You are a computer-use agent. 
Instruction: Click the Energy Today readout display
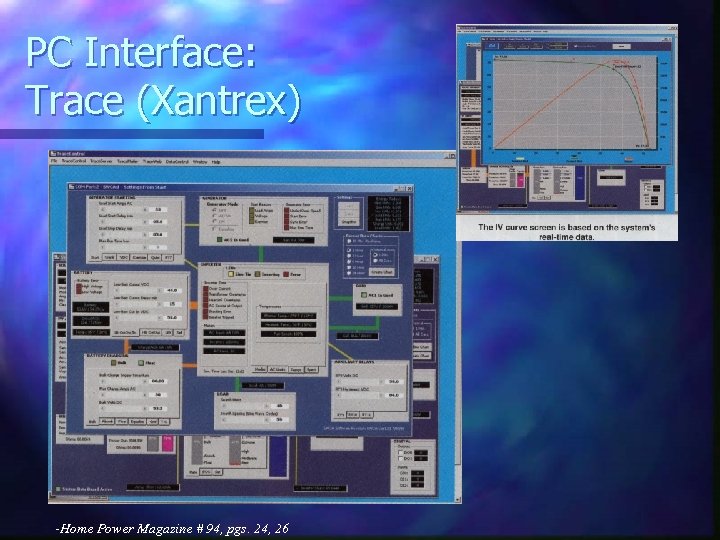click(x=388, y=214)
